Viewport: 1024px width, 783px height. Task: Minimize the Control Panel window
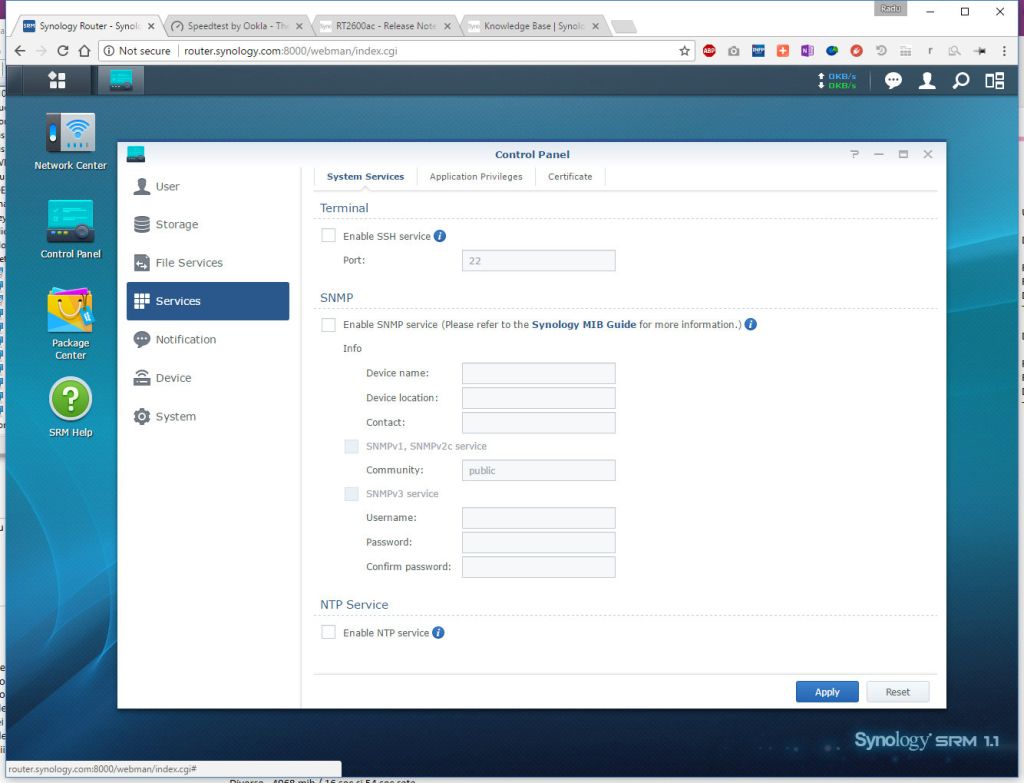click(879, 154)
